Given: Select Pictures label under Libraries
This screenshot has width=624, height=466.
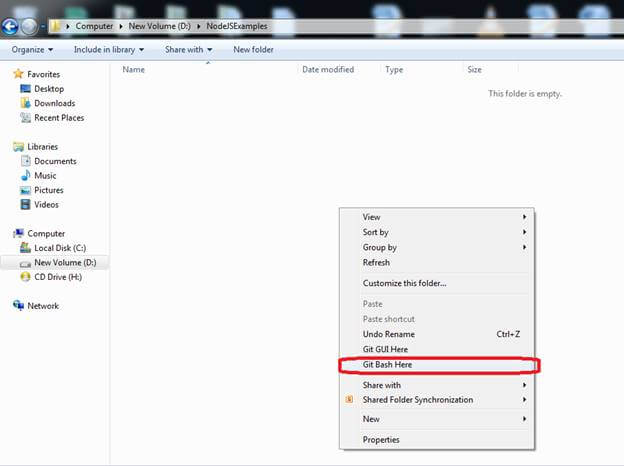Looking at the screenshot, I should pyautogui.click(x=49, y=190).
